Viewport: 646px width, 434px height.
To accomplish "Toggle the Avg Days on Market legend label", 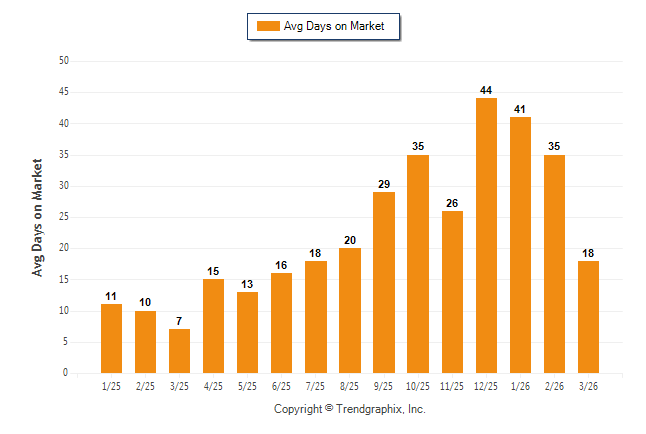I will coord(334,26).
